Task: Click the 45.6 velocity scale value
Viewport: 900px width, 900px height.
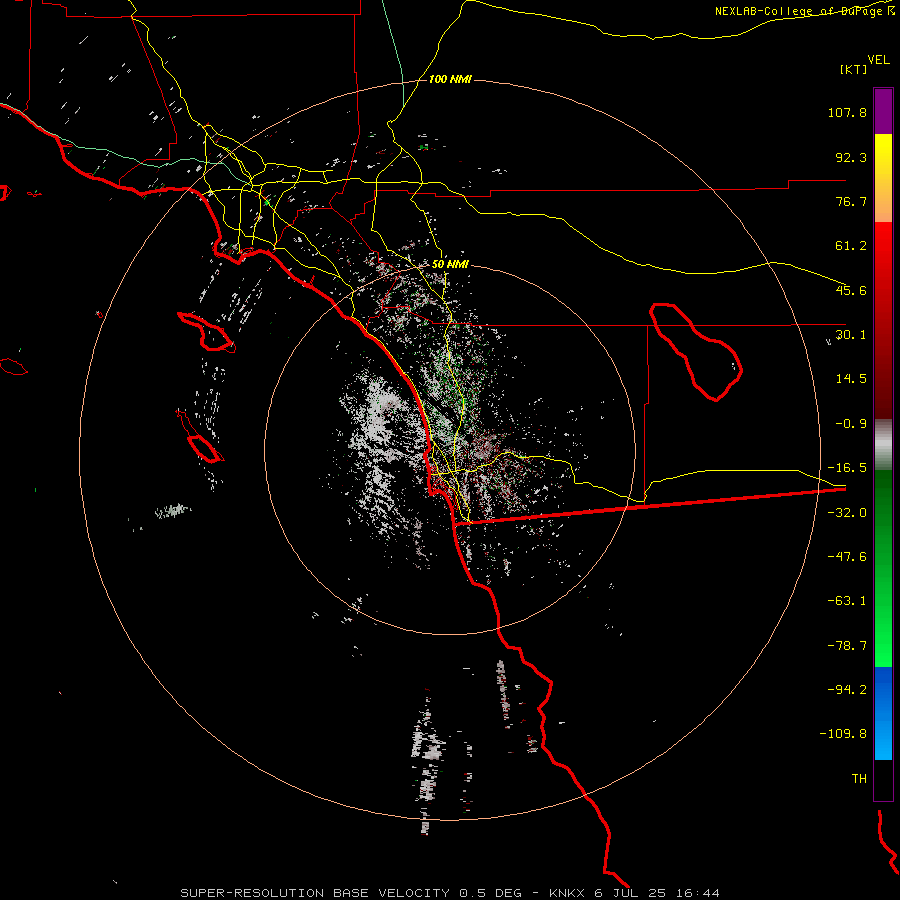Action: click(851, 290)
